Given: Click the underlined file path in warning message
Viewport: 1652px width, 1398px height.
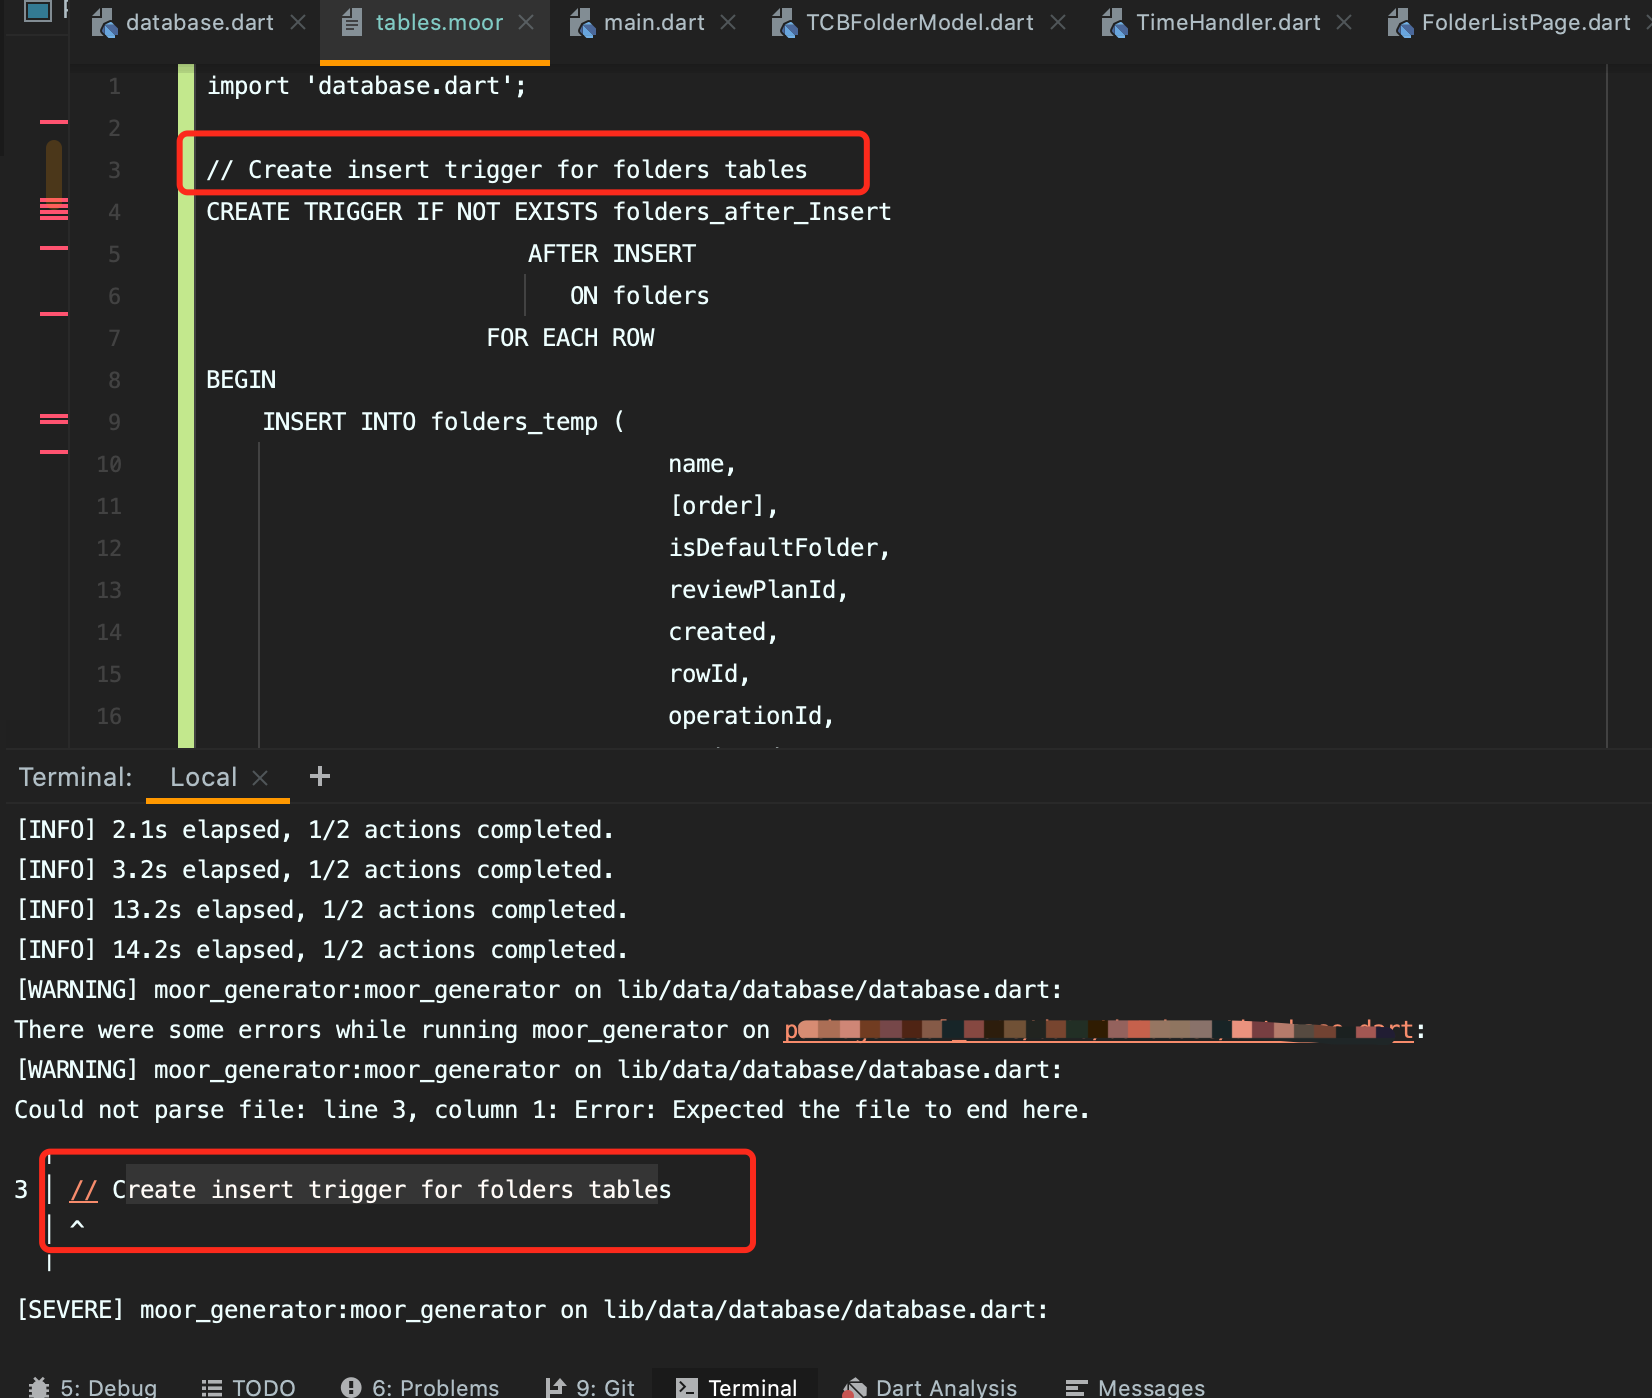Looking at the screenshot, I should 1100,1029.
